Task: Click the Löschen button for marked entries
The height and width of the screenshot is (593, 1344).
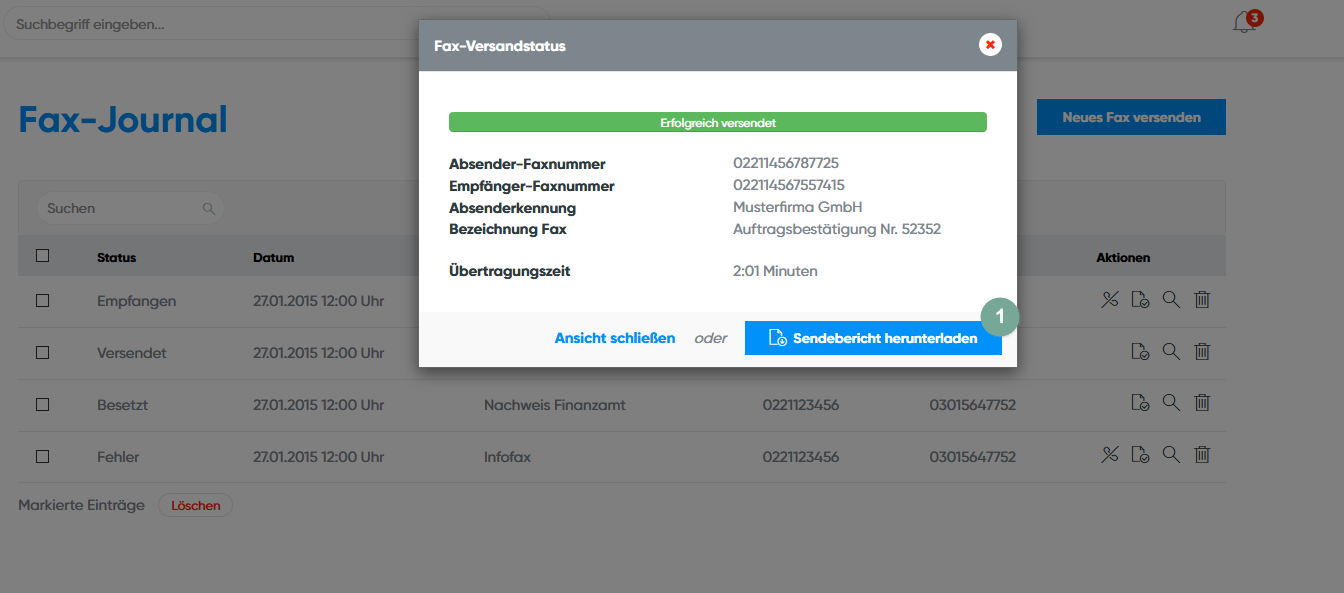Action: coord(195,505)
